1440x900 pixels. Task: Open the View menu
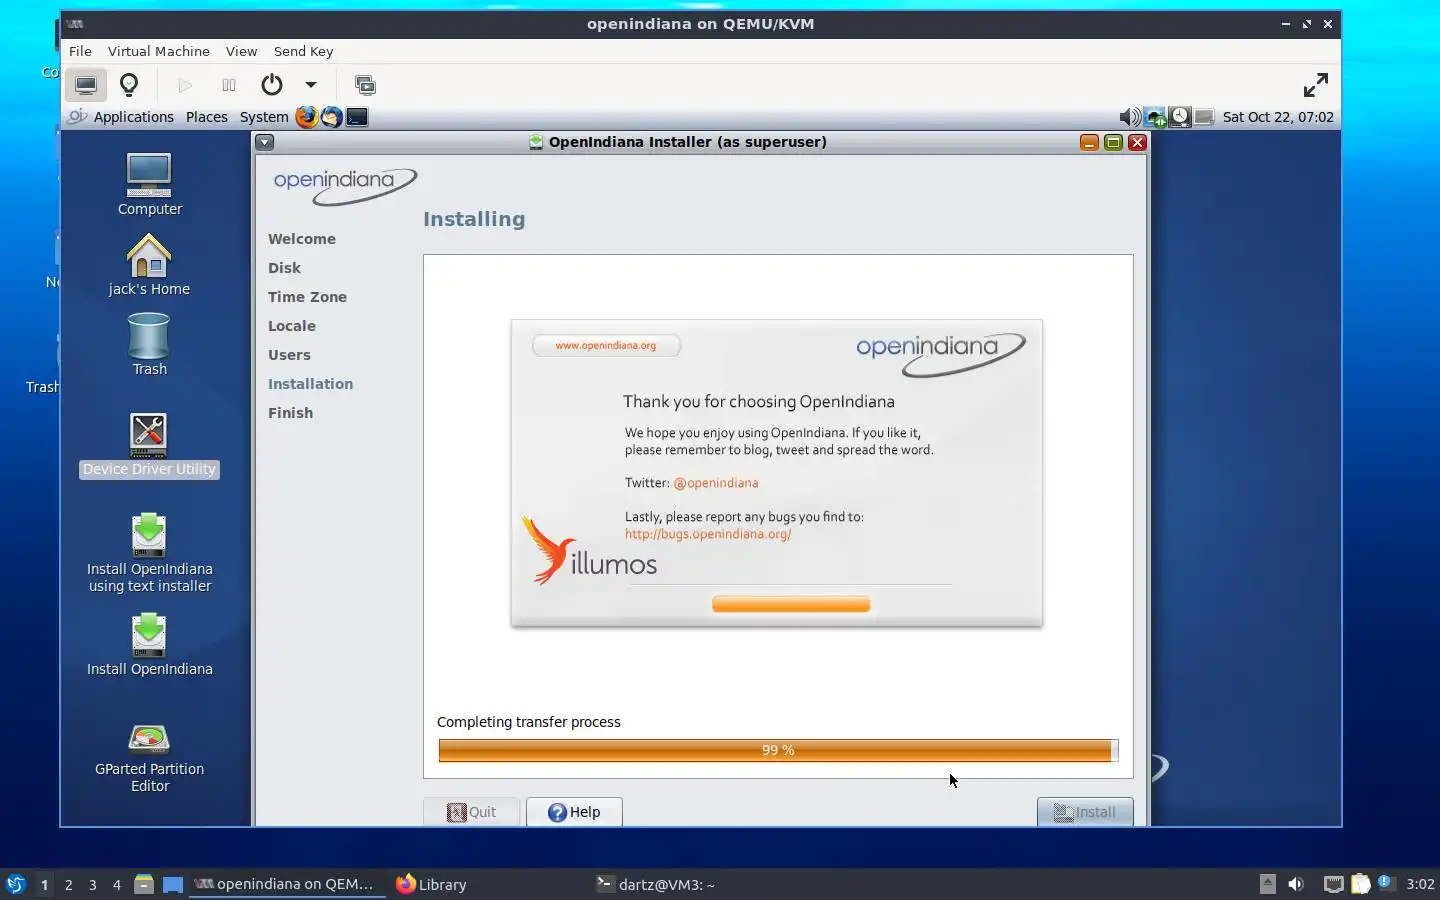[241, 51]
